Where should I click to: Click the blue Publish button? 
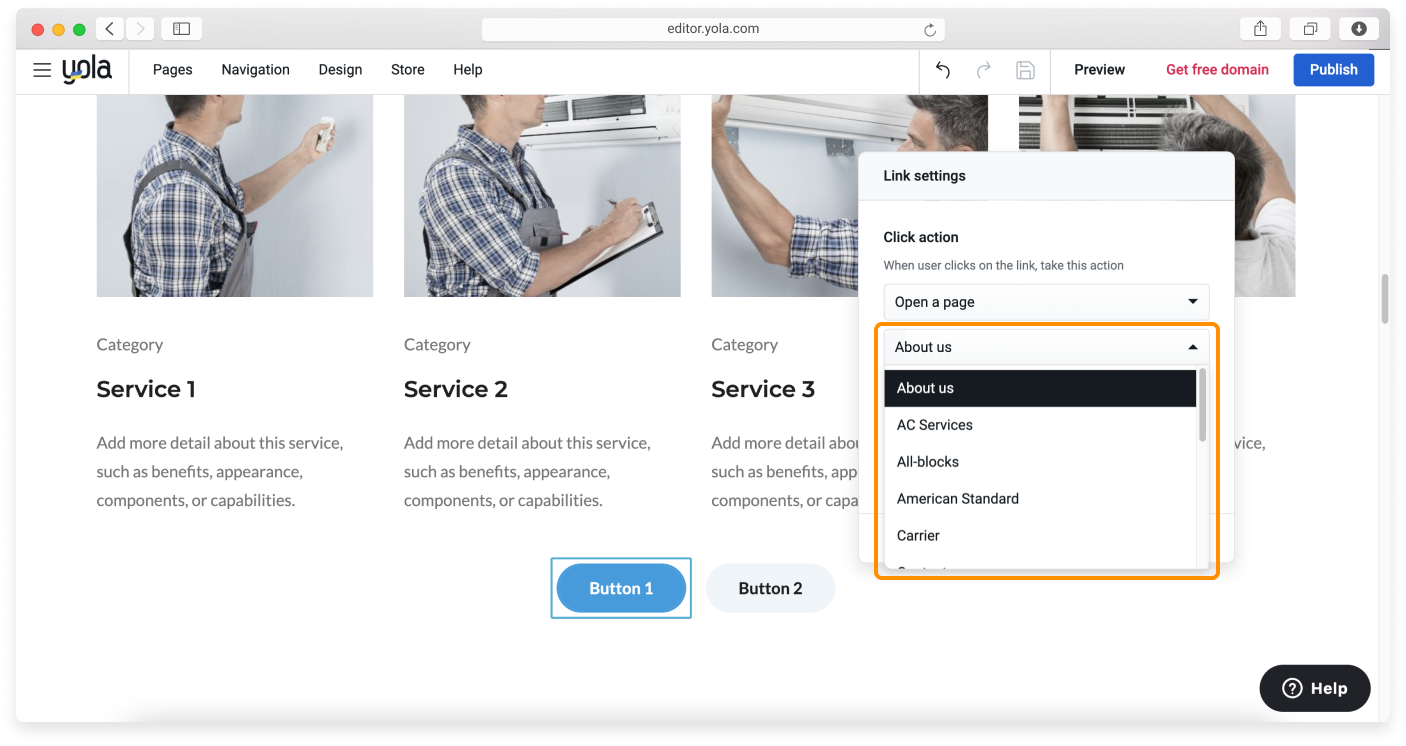pyautogui.click(x=1333, y=70)
